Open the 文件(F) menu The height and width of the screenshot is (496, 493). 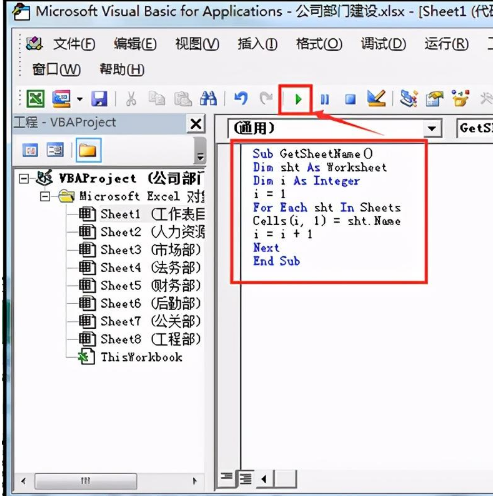point(74,44)
